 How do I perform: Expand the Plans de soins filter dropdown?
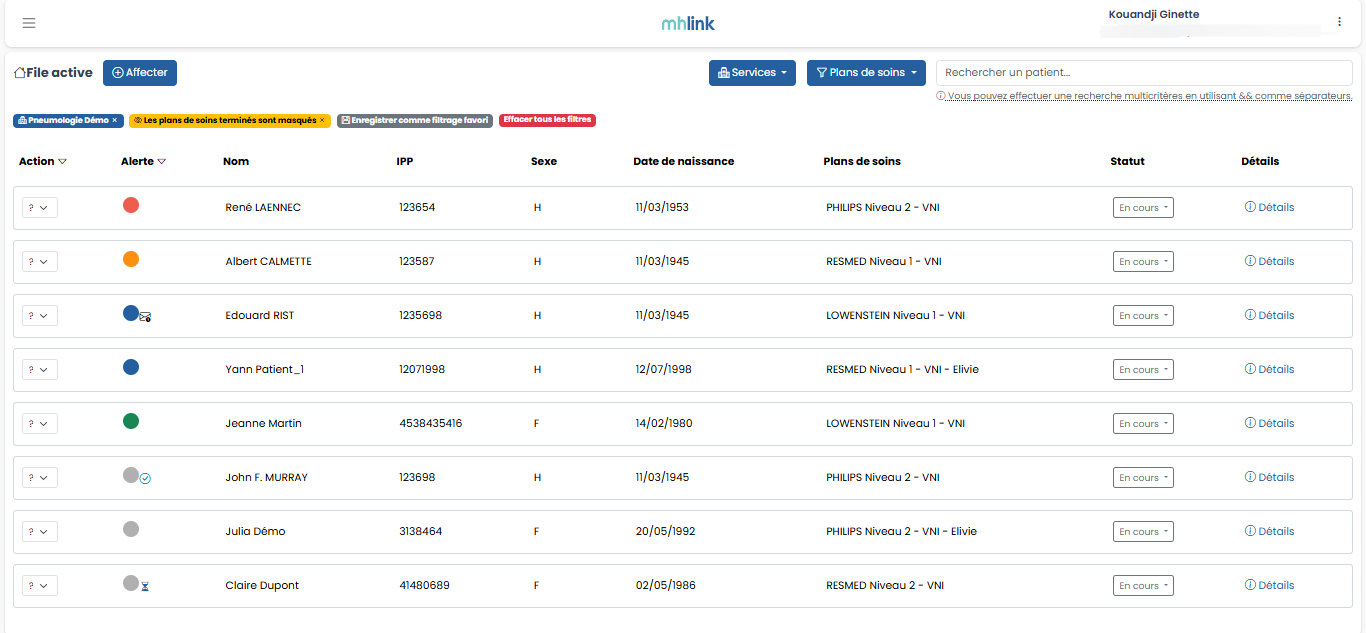point(866,73)
